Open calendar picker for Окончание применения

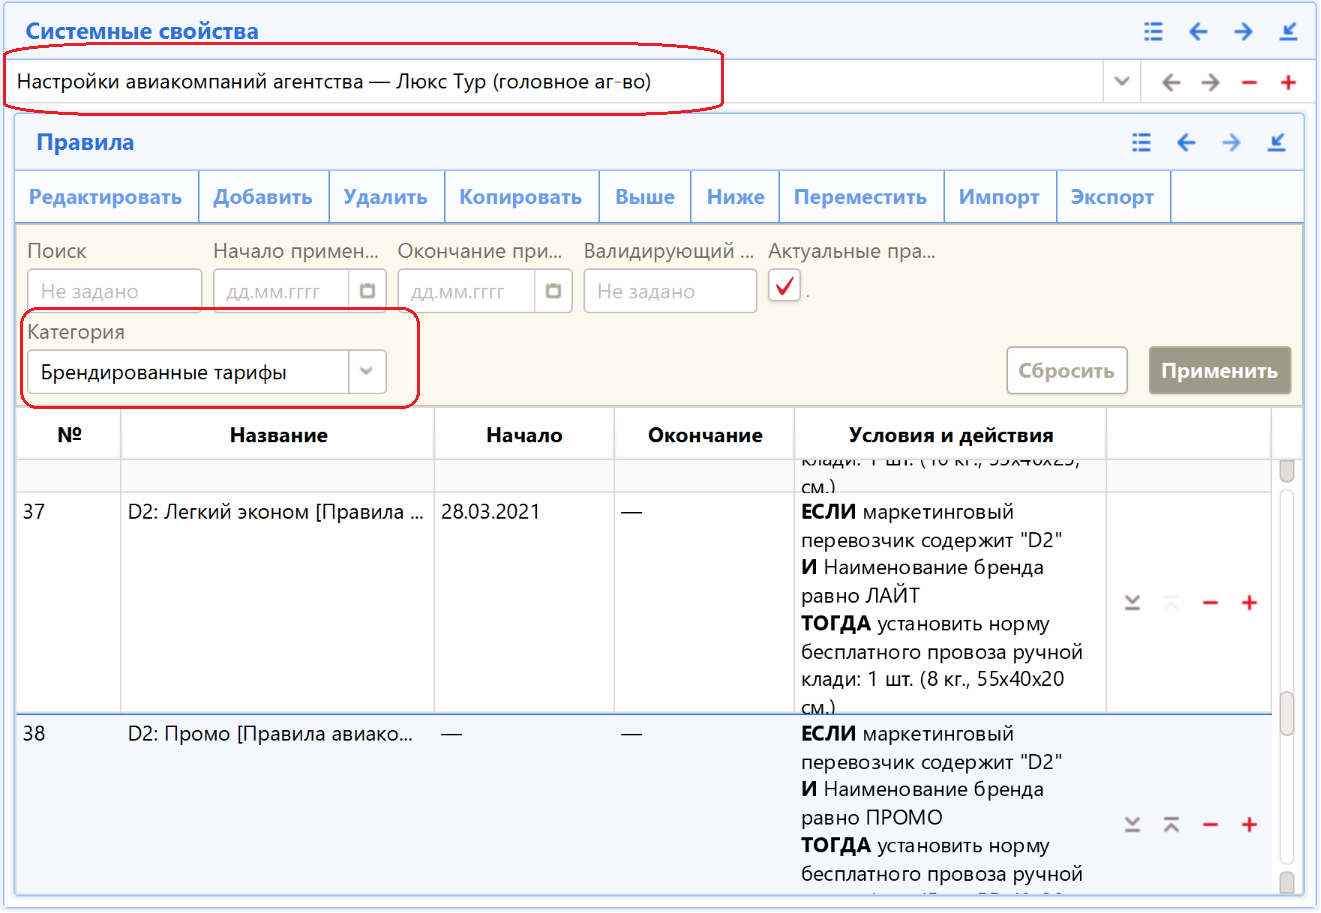553,291
